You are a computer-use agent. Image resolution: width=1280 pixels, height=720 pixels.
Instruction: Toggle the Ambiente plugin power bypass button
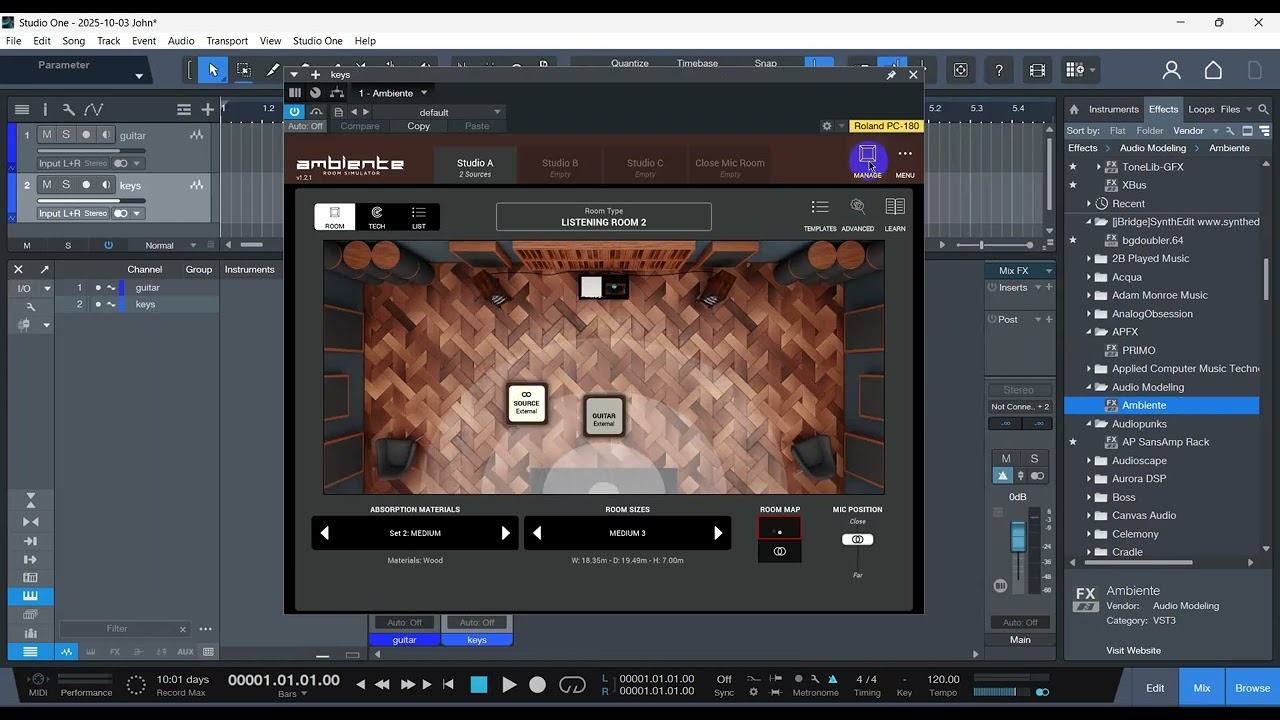coord(295,112)
